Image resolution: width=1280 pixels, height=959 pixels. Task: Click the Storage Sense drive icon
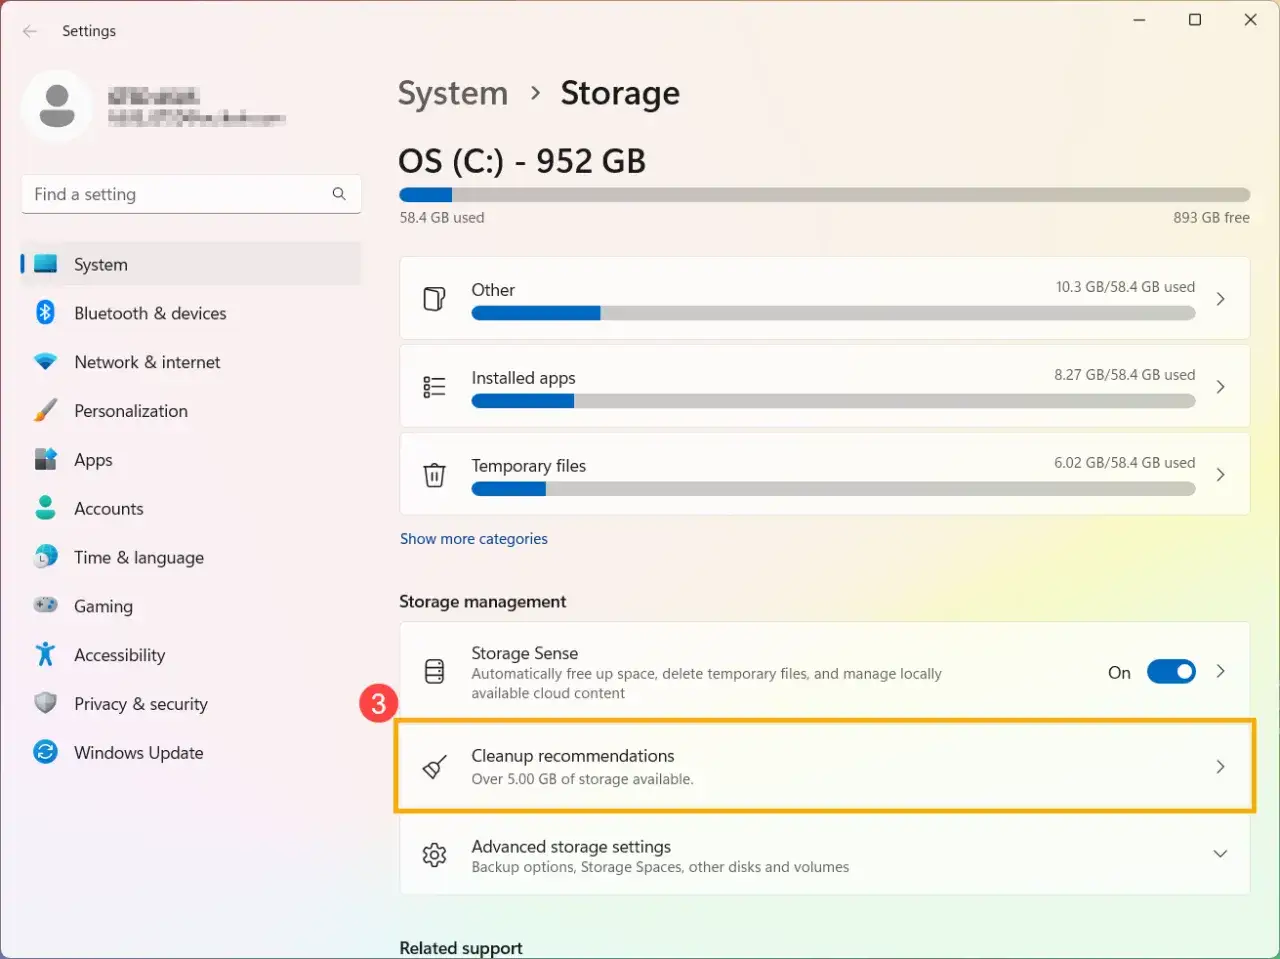coord(434,671)
